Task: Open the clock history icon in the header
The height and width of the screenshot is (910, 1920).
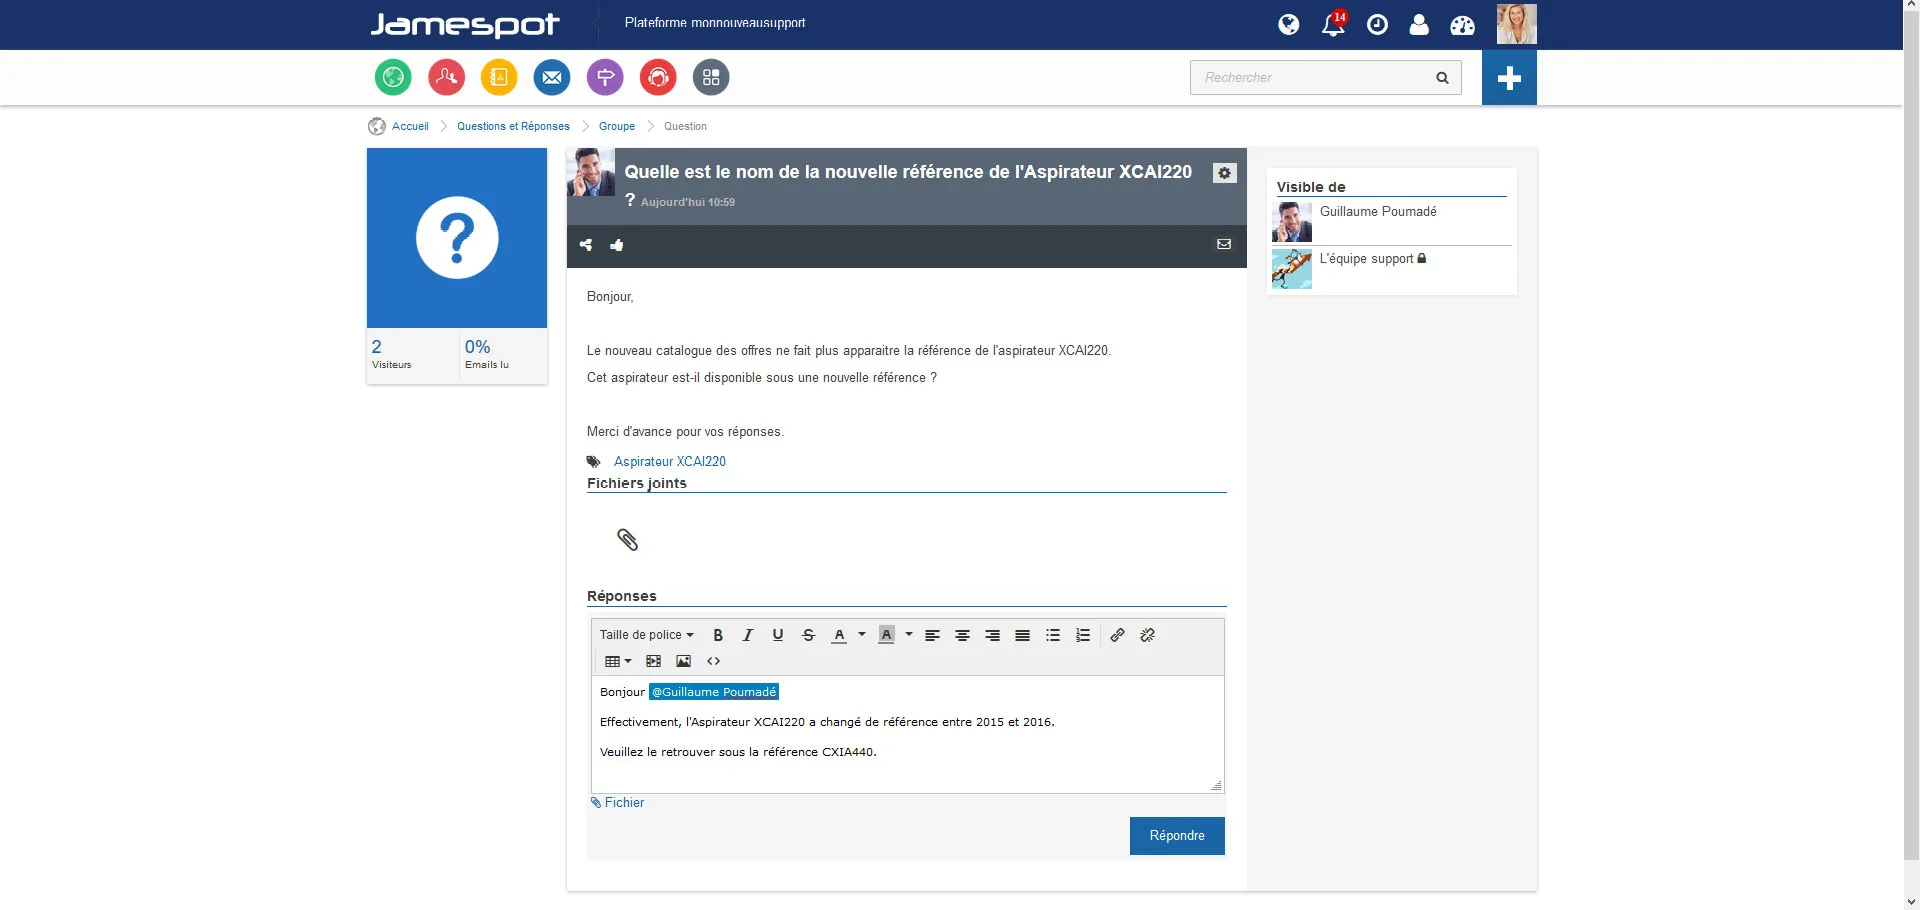Action: 1377,25
